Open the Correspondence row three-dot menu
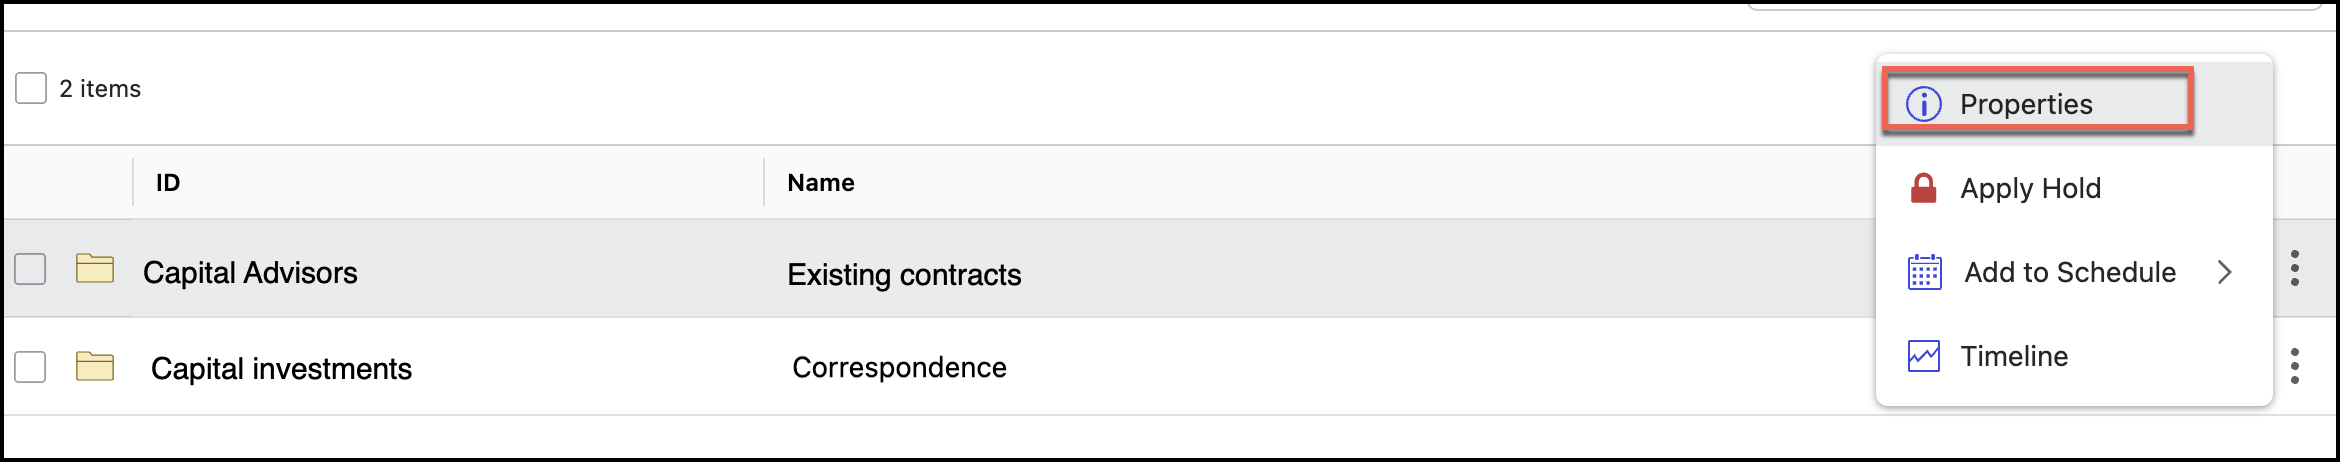The image size is (2340, 462). pos(2295,366)
